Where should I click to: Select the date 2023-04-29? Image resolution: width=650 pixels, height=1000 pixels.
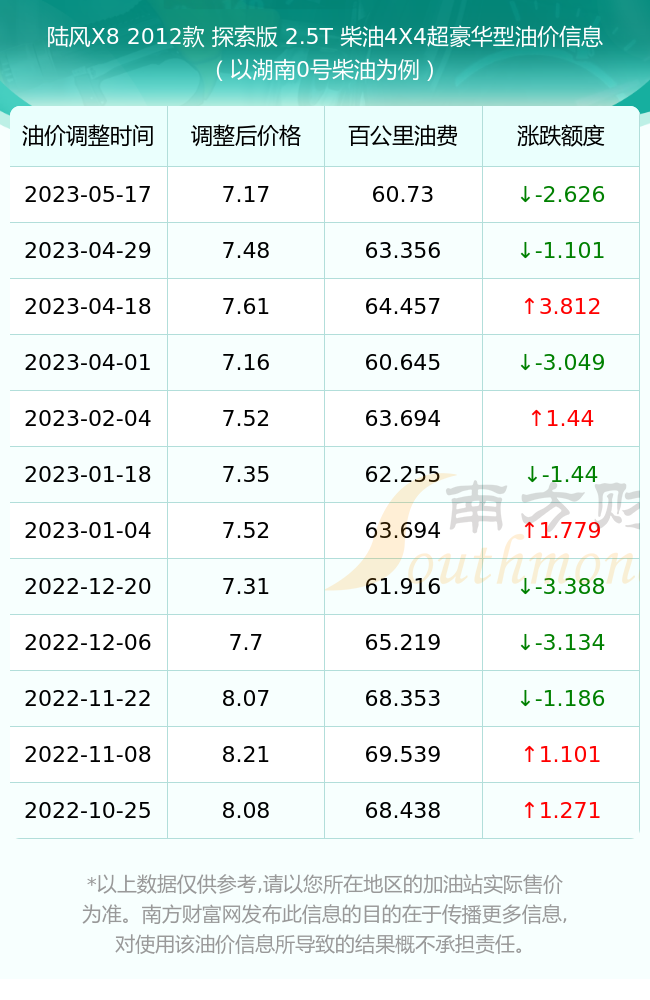click(x=88, y=251)
